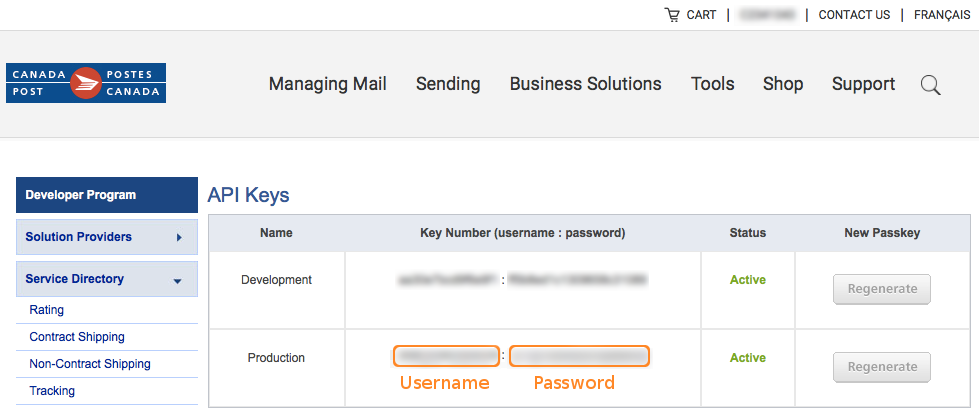The image size is (979, 412).
Task: Open the Tools menu
Action: click(x=712, y=84)
